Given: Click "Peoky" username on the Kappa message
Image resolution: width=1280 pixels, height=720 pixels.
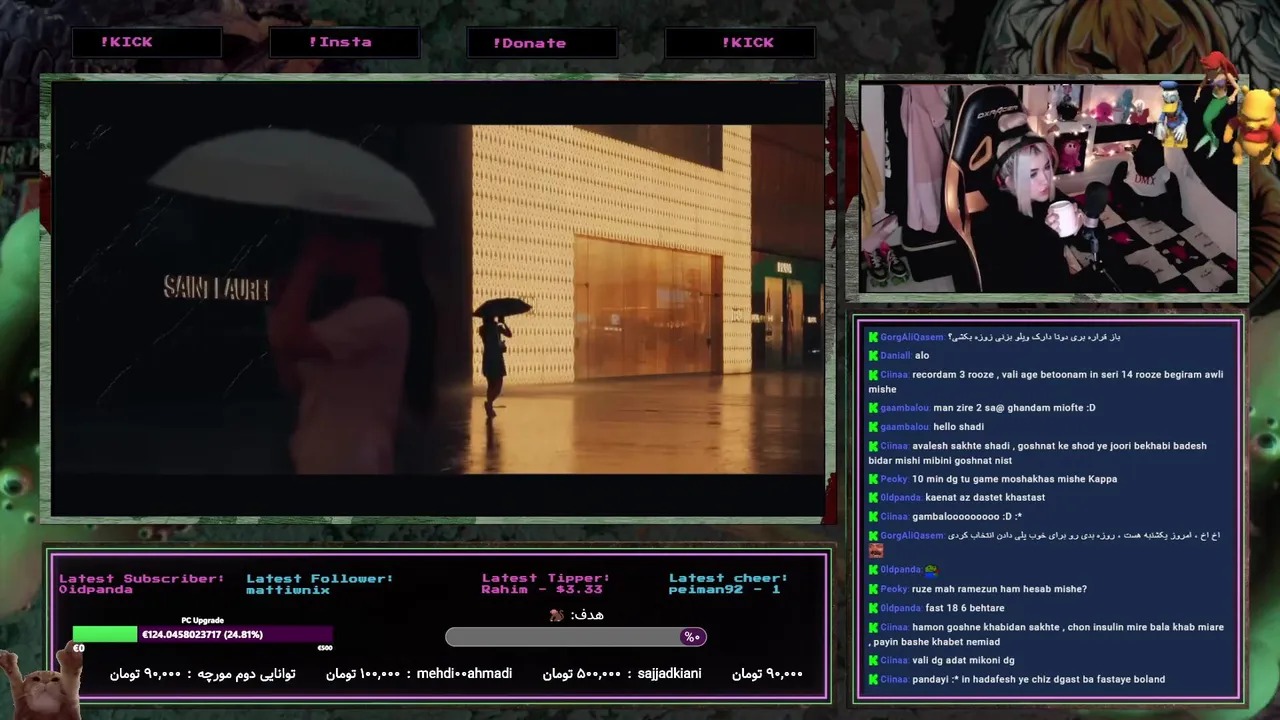Looking at the screenshot, I should pos(894,479).
